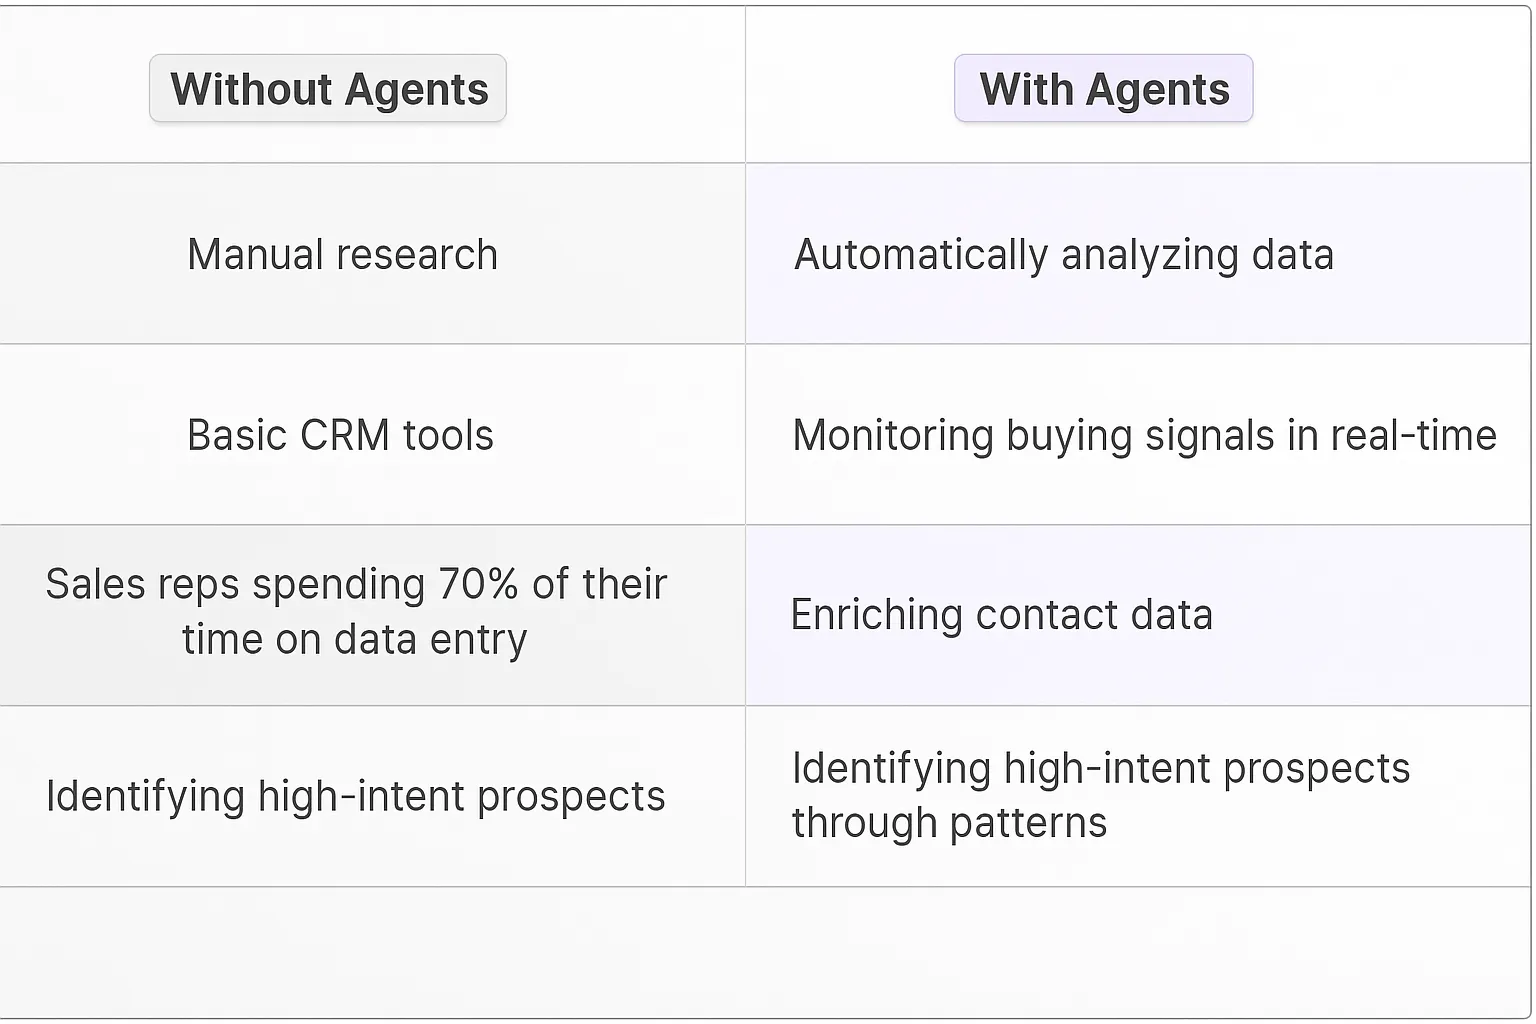Click the "With Agents" header badge
This screenshot has width=1536, height=1024.
click(x=1103, y=89)
